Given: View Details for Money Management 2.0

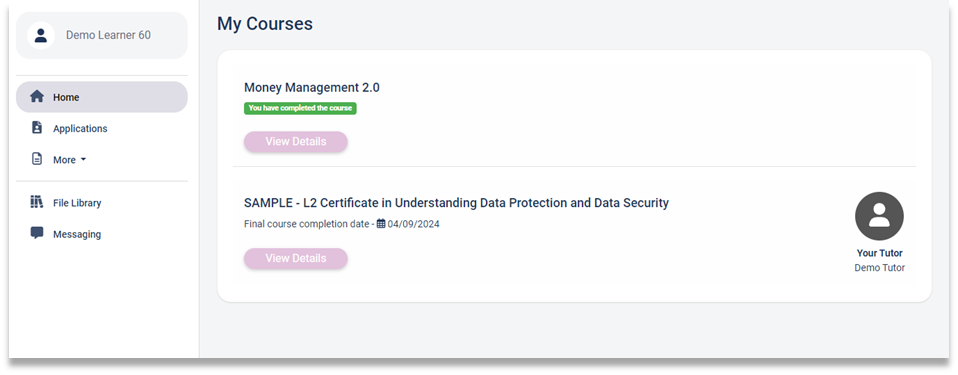Looking at the screenshot, I should tap(296, 141).
